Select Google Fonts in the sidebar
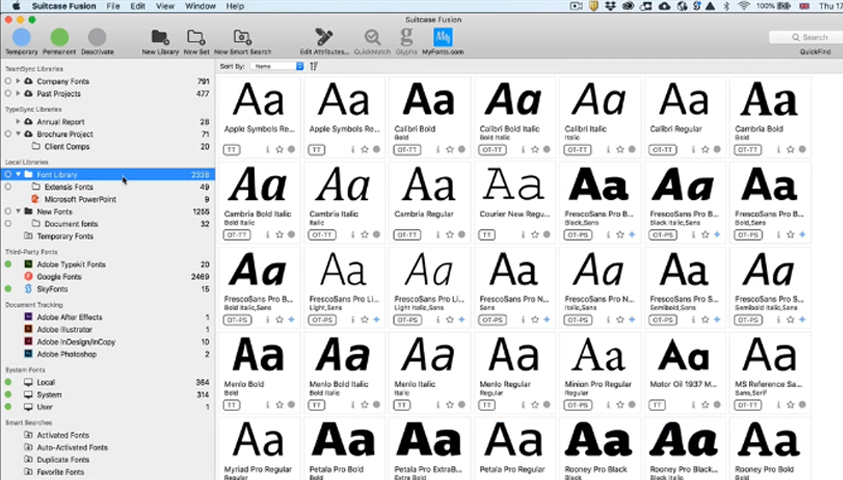 click(59, 276)
